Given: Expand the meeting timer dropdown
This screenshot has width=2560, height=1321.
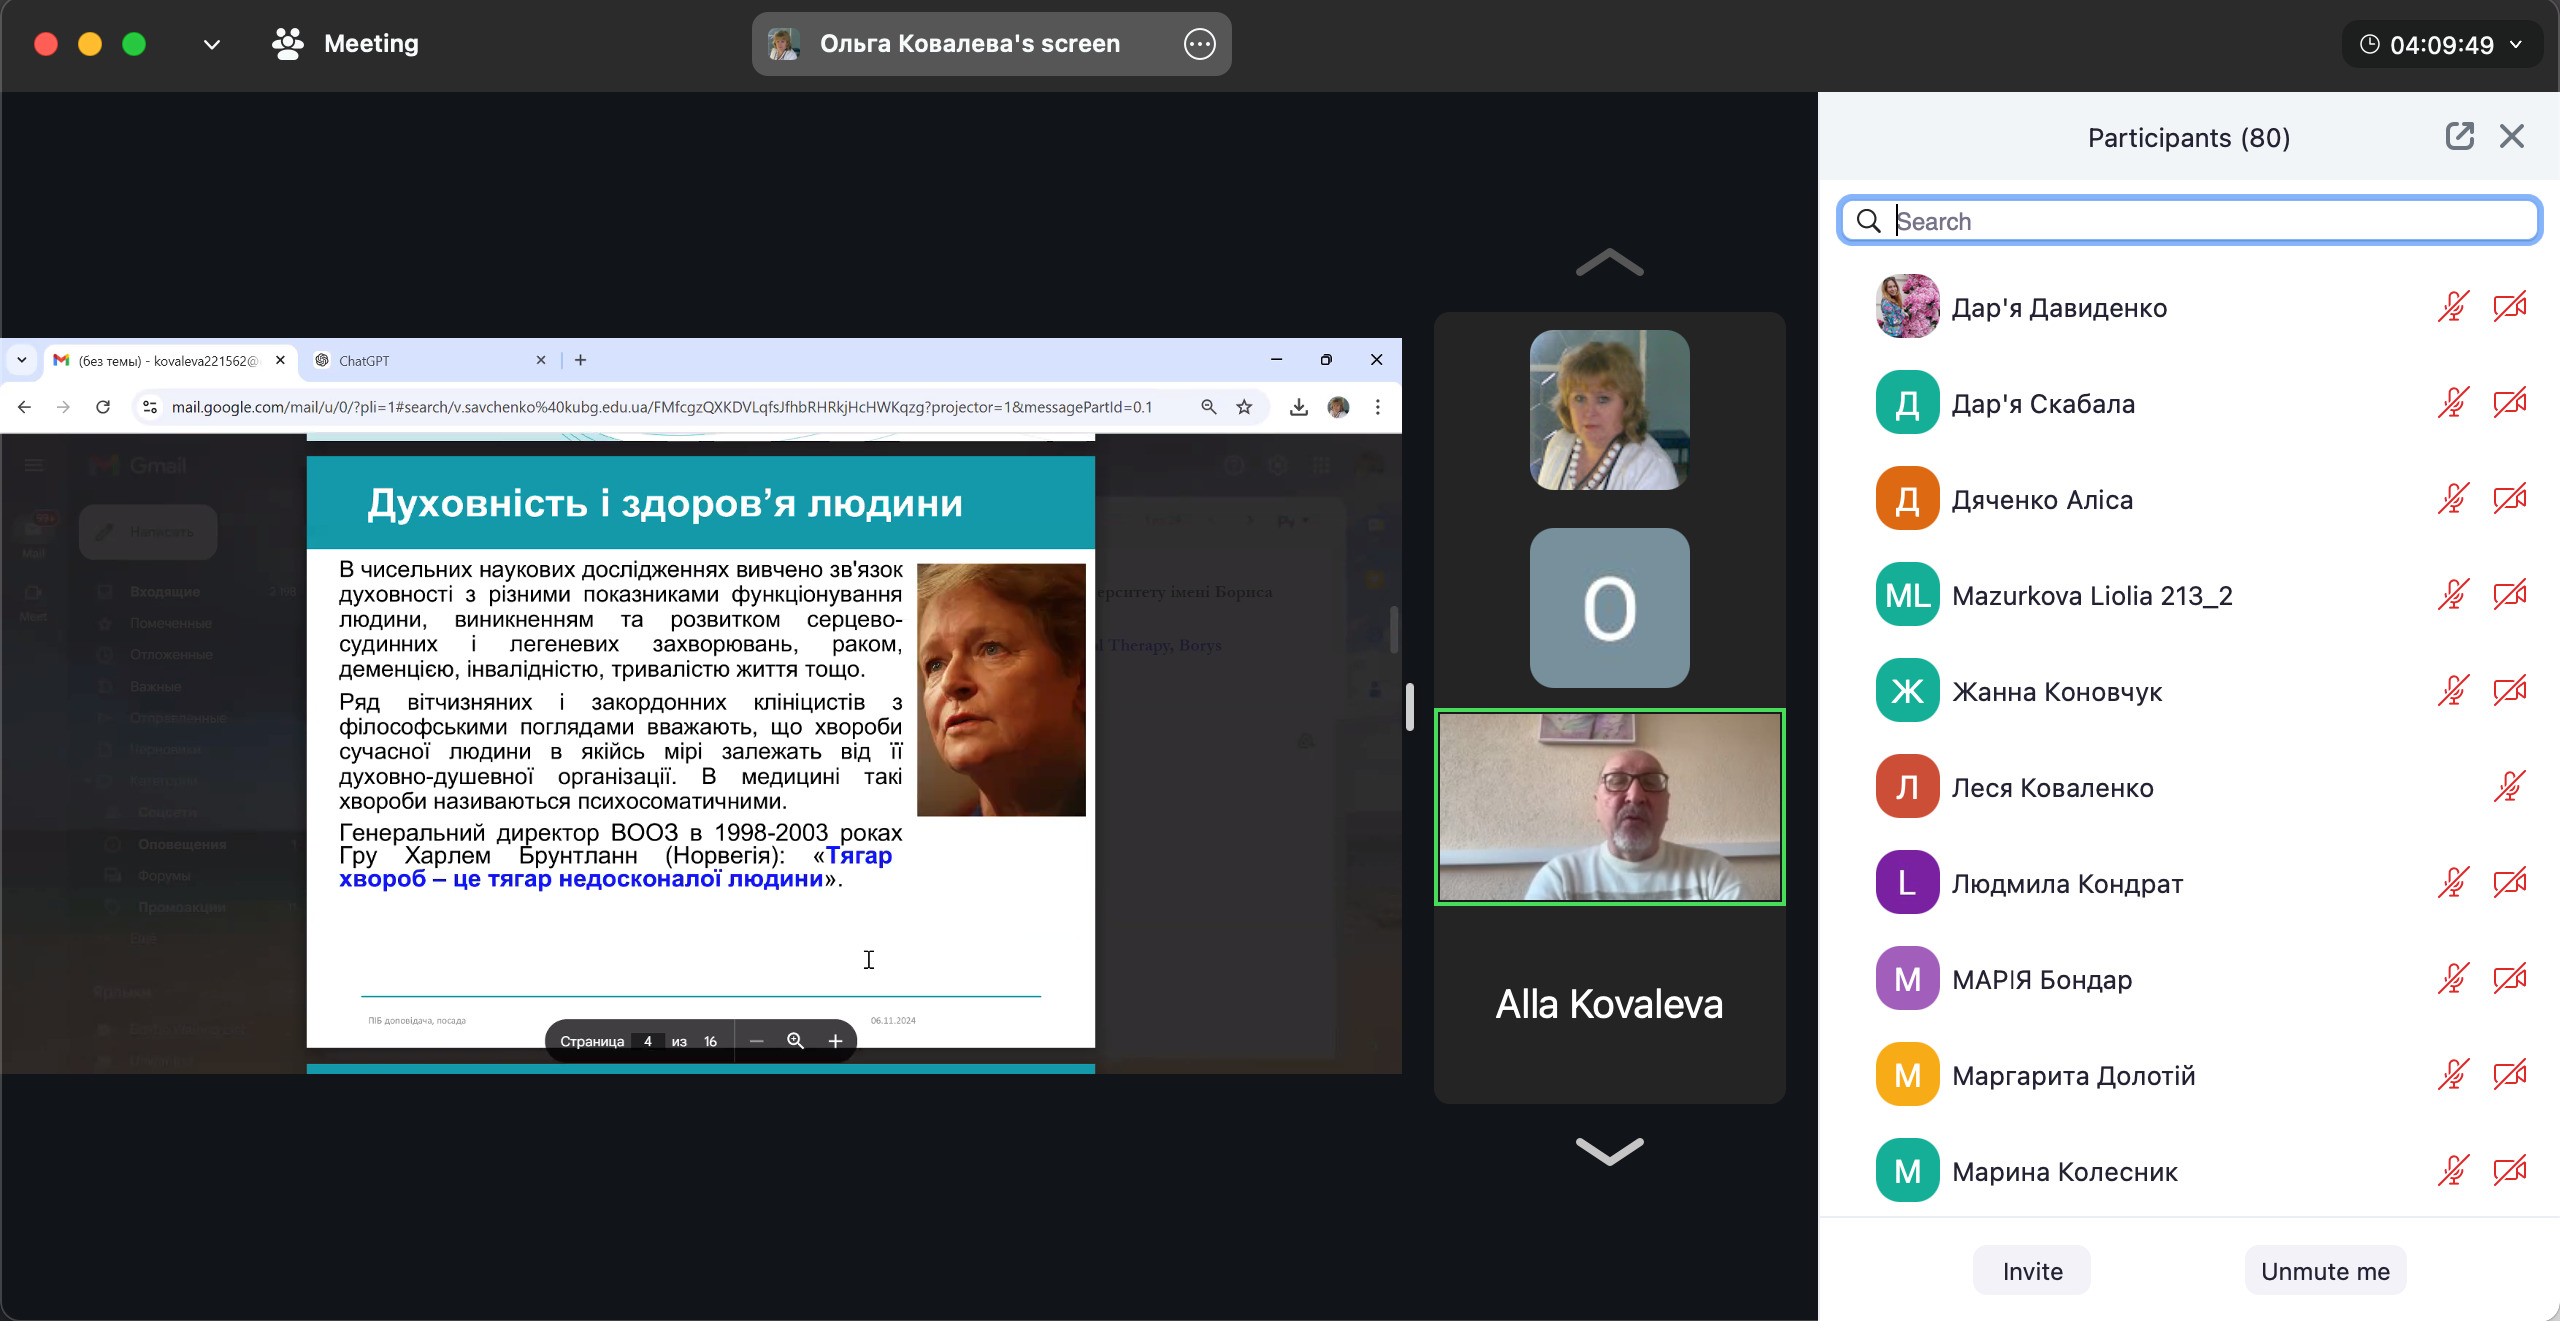Looking at the screenshot, I should coord(2517,45).
